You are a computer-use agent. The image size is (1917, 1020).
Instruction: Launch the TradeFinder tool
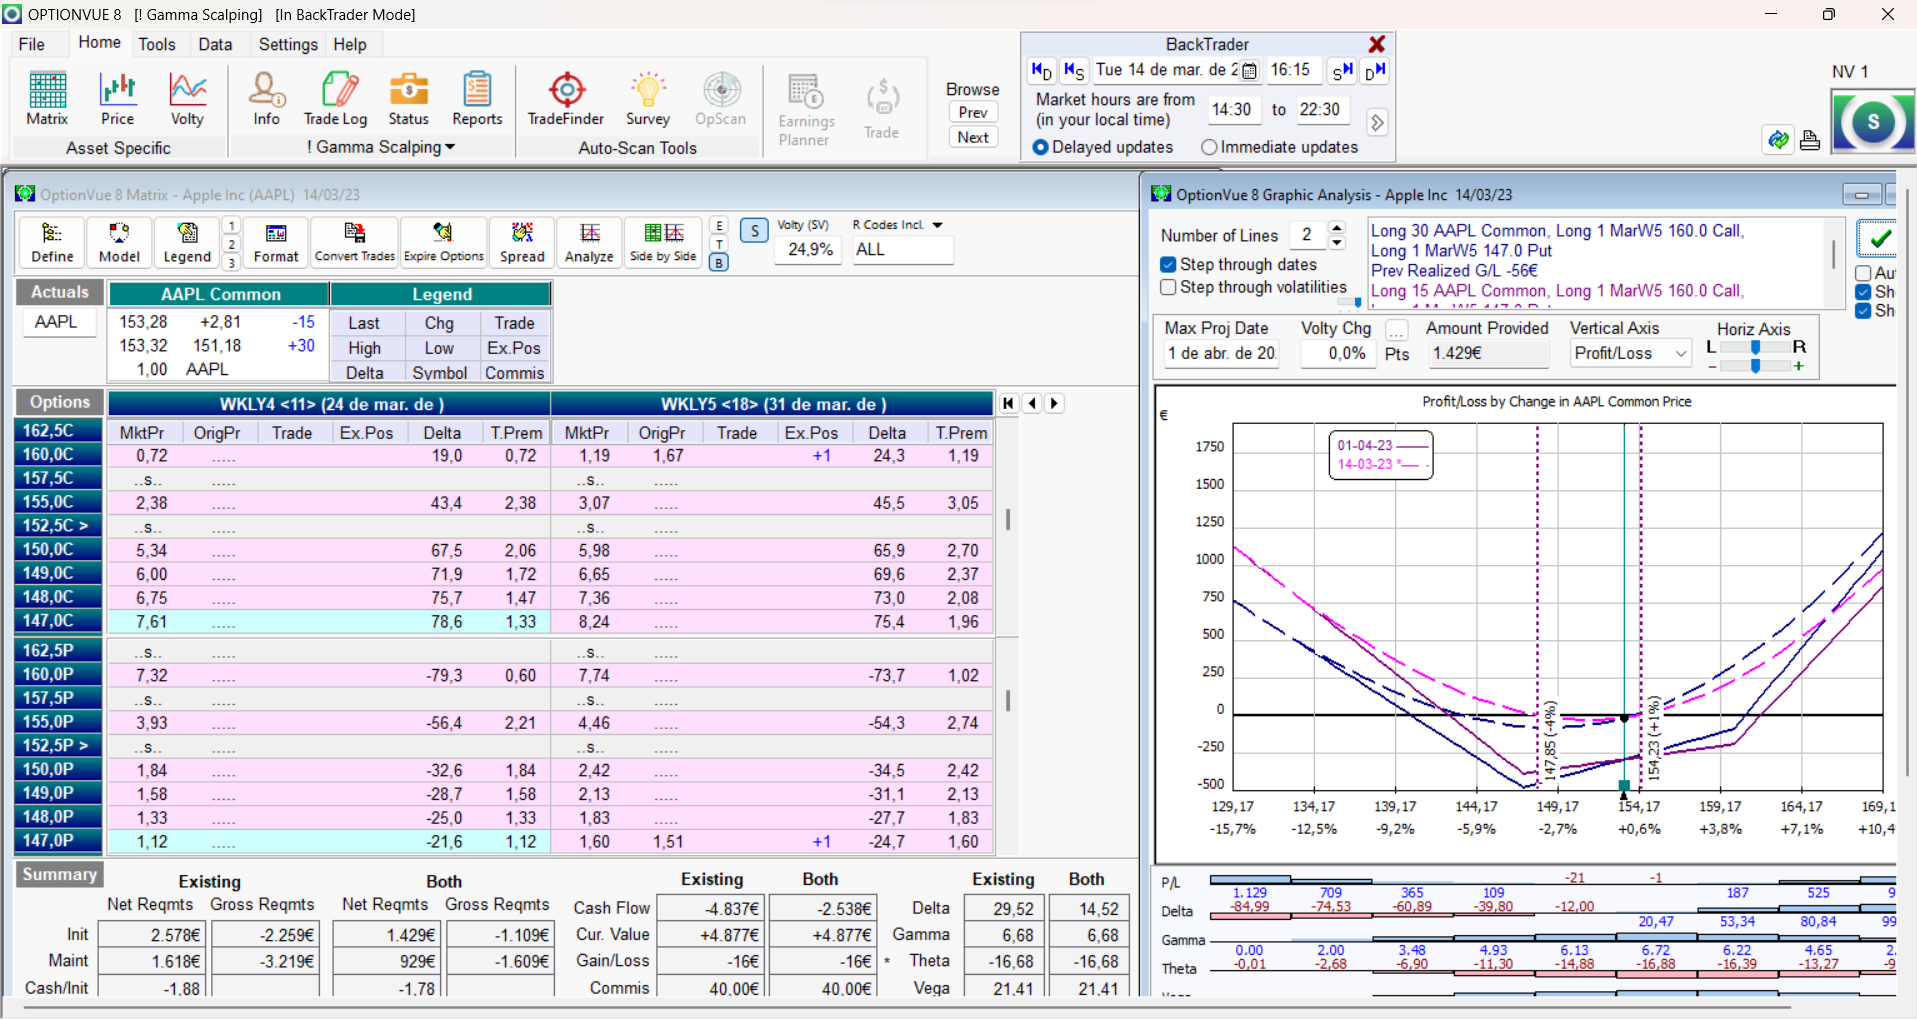(x=566, y=99)
